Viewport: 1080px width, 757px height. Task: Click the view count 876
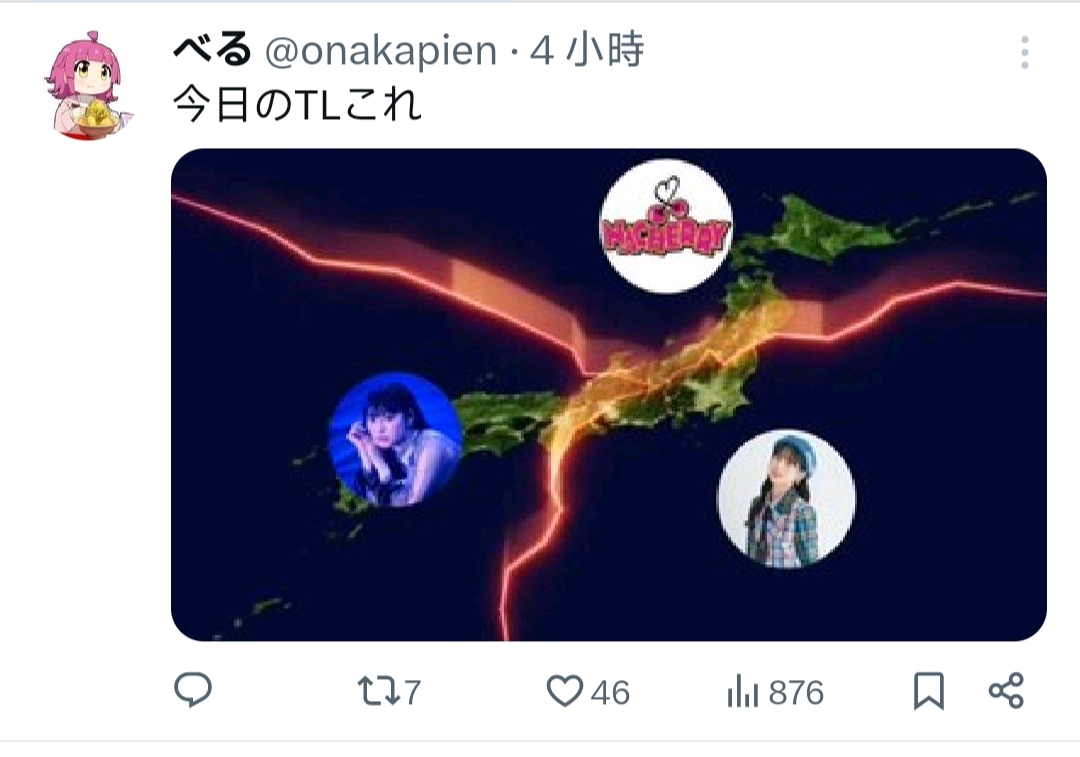796,693
